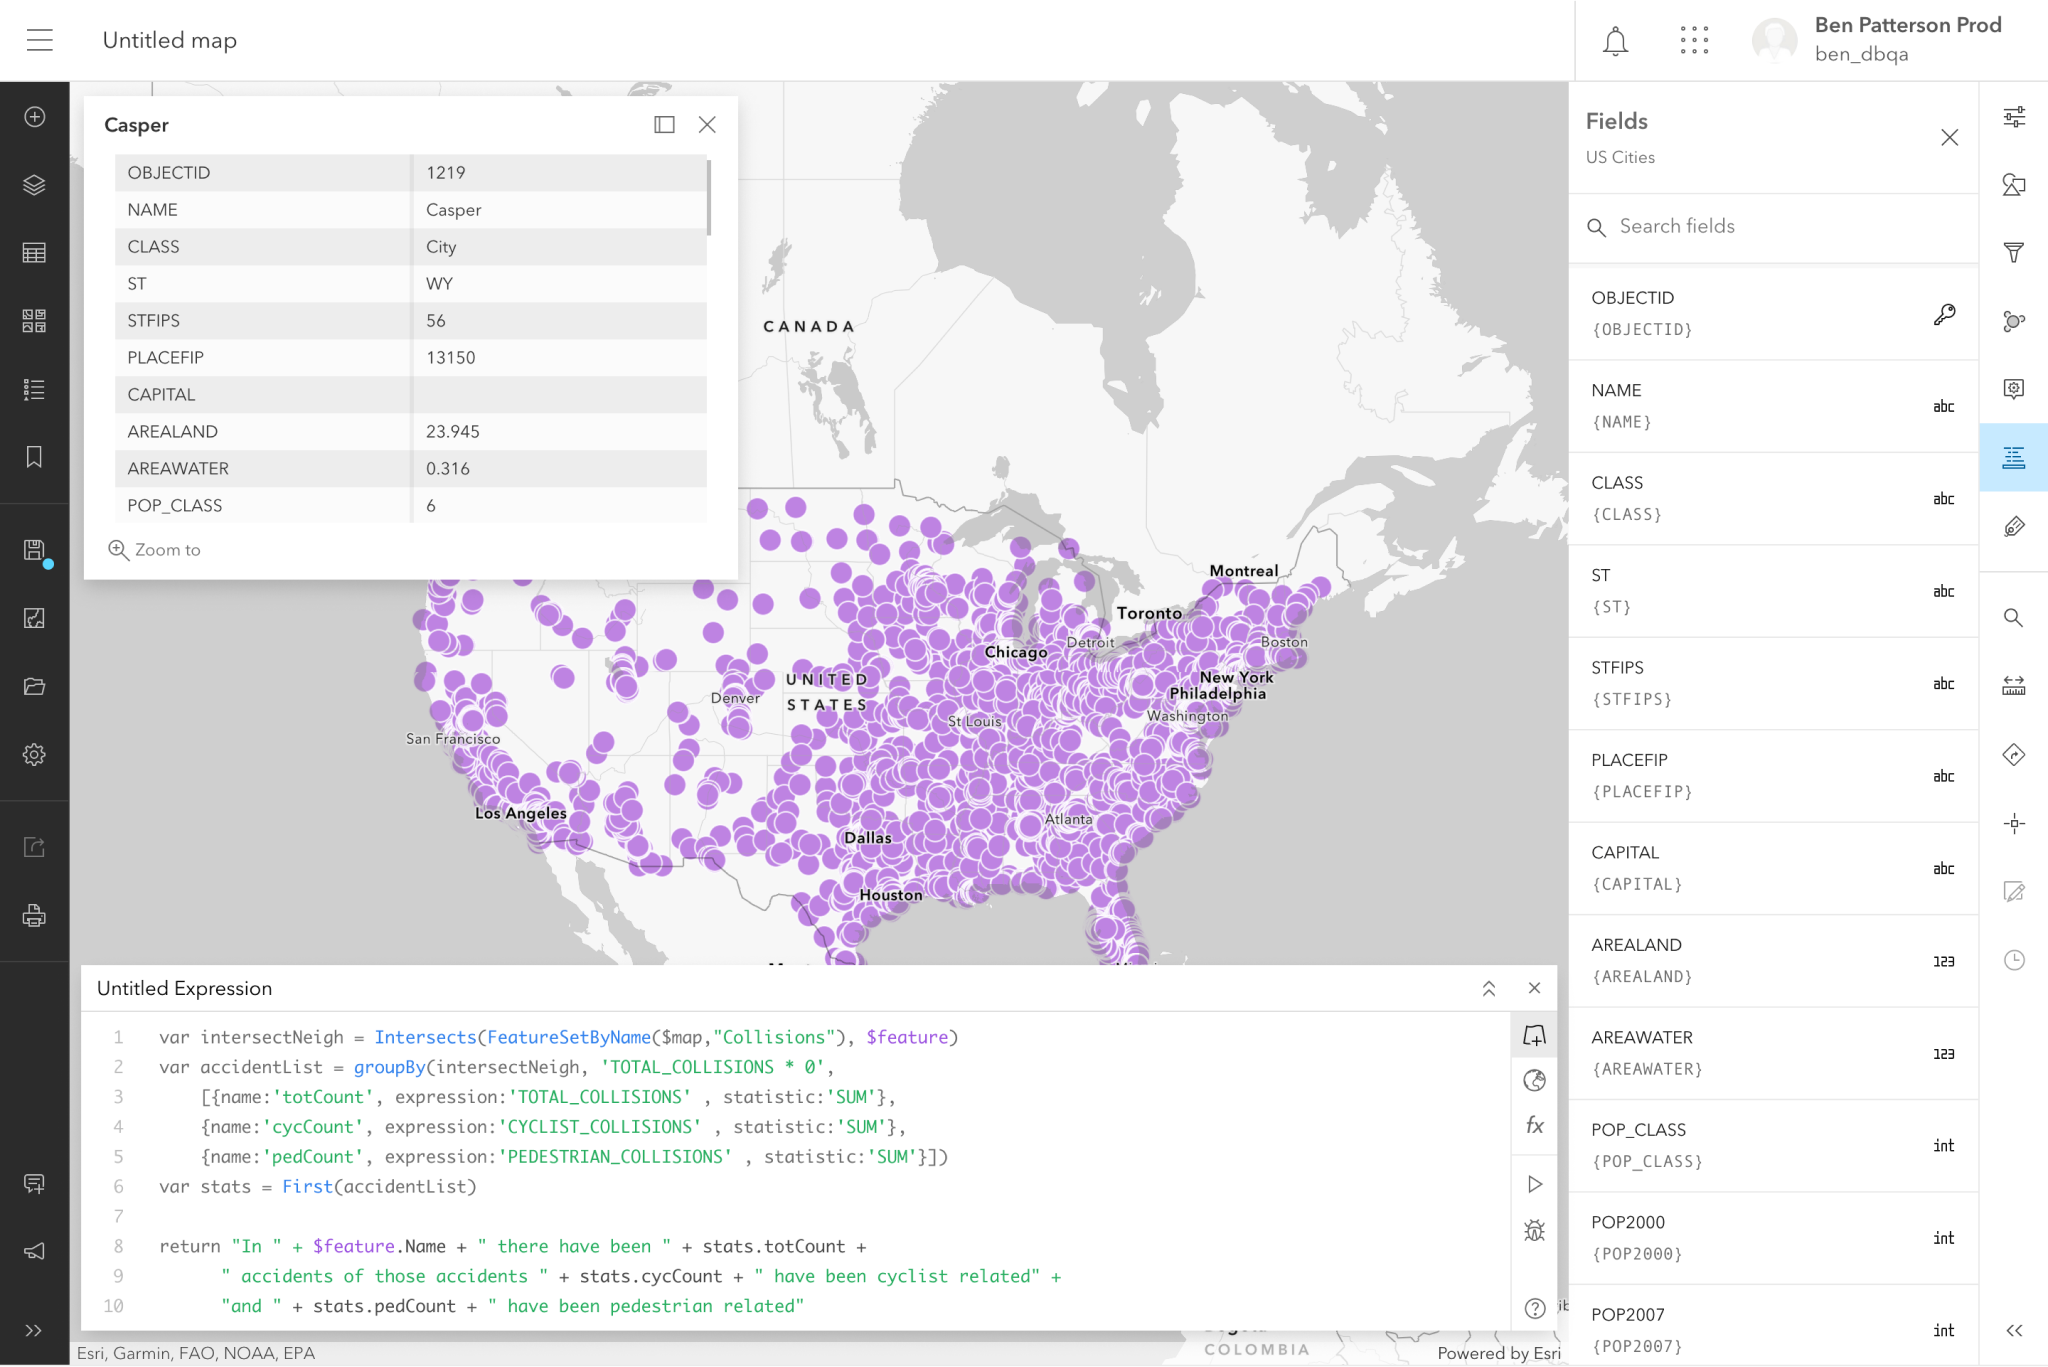Dock the Casper popup window

click(664, 125)
